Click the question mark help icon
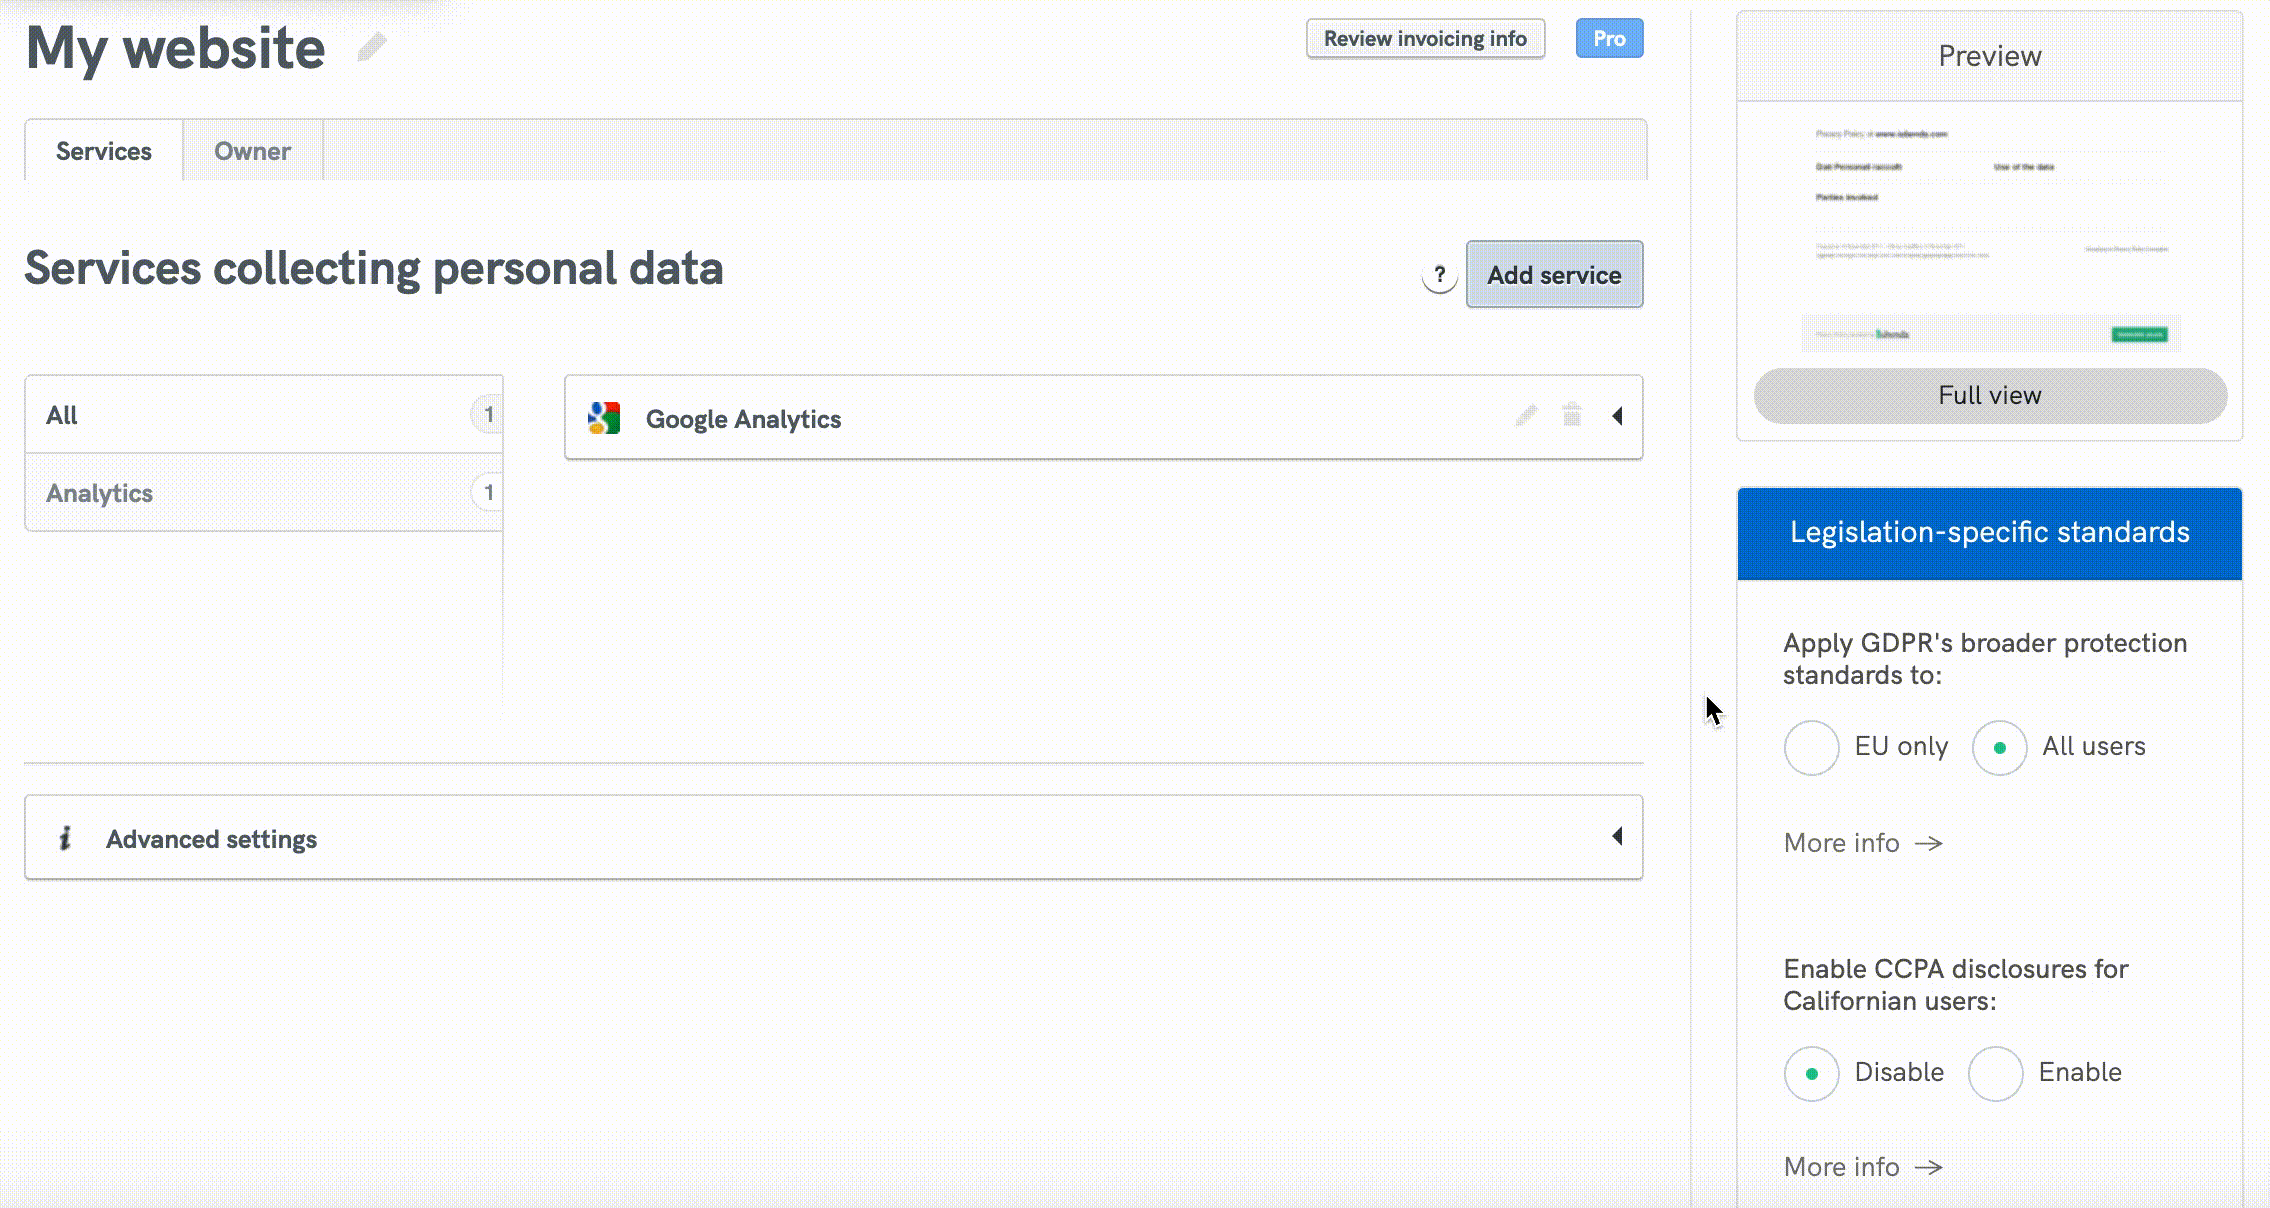Image resolution: width=2270 pixels, height=1208 pixels. 1440,276
